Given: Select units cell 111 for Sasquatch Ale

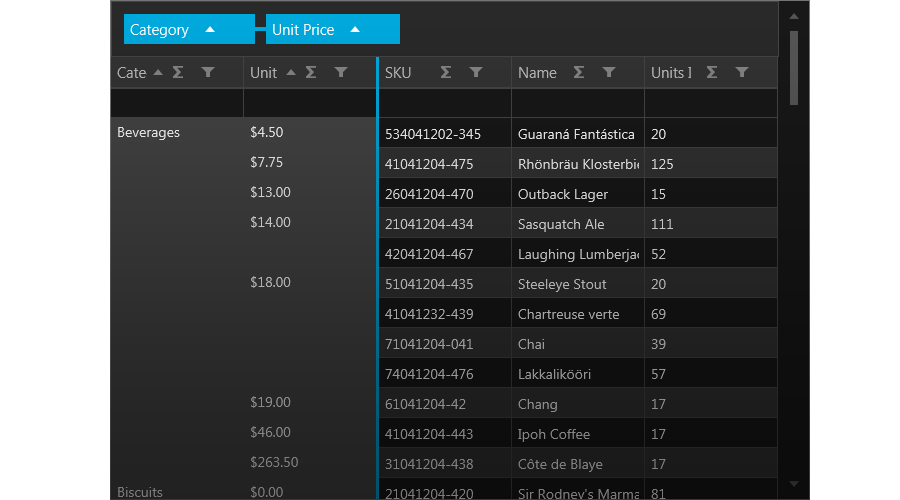Looking at the screenshot, I should [711, 224].
